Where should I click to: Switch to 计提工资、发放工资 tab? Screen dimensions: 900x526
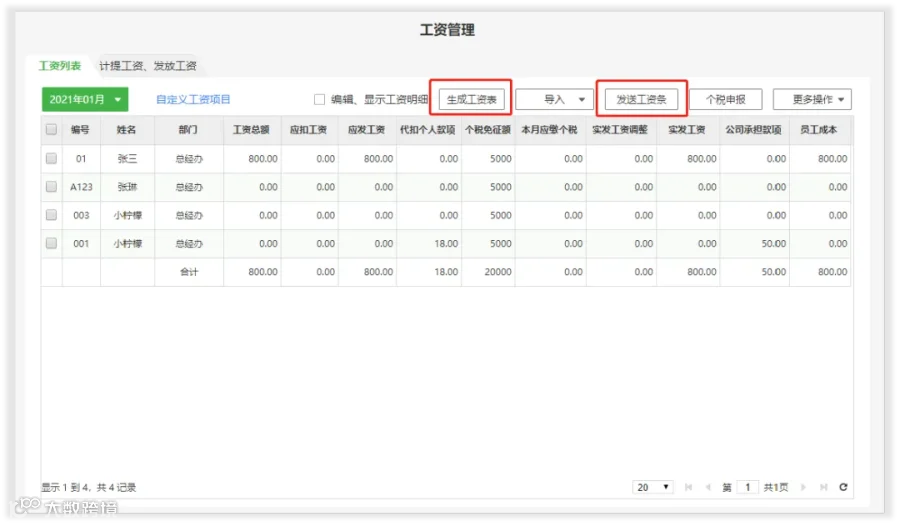148,66
